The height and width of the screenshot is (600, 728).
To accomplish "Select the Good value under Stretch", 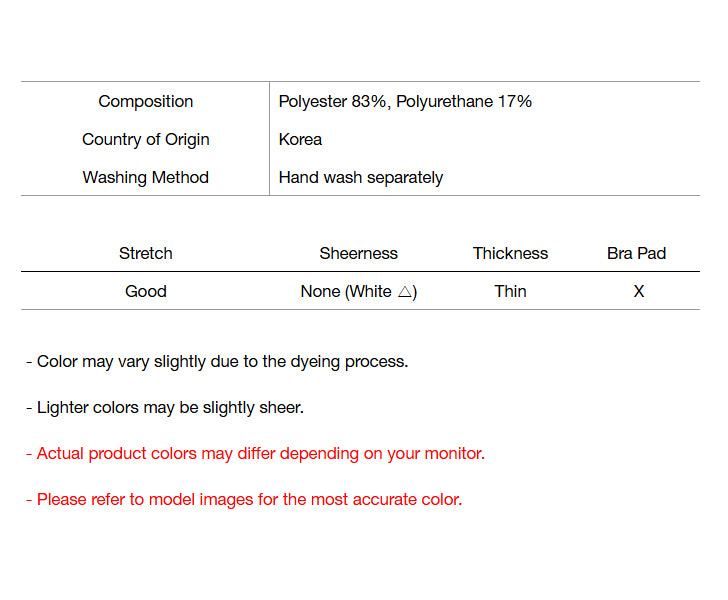I will tap(146, 292).
